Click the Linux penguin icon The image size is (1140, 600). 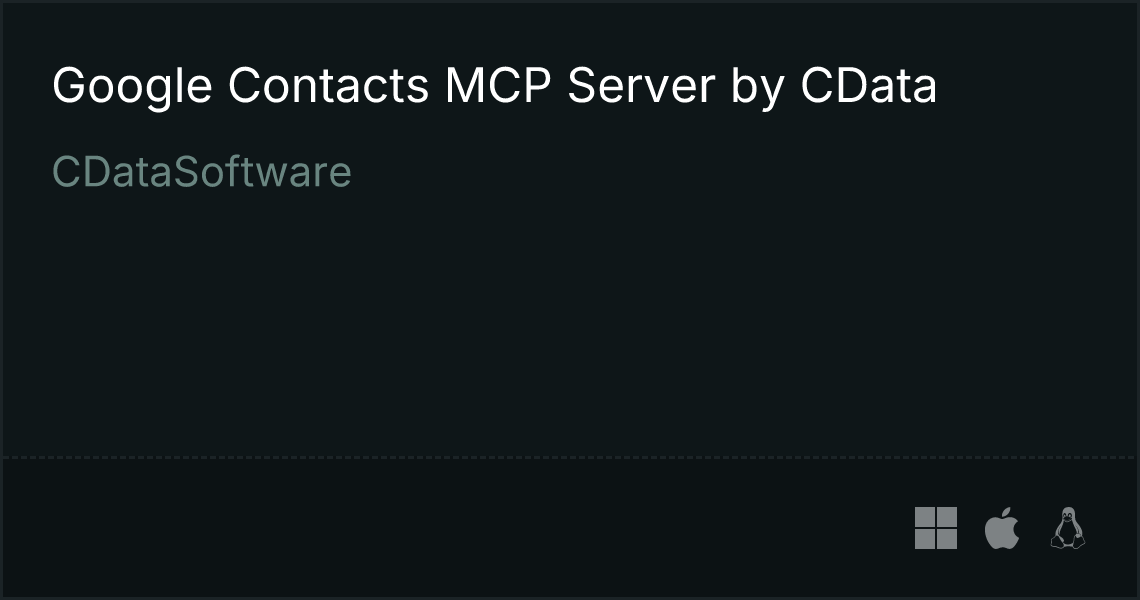(x=1067, y=528)
